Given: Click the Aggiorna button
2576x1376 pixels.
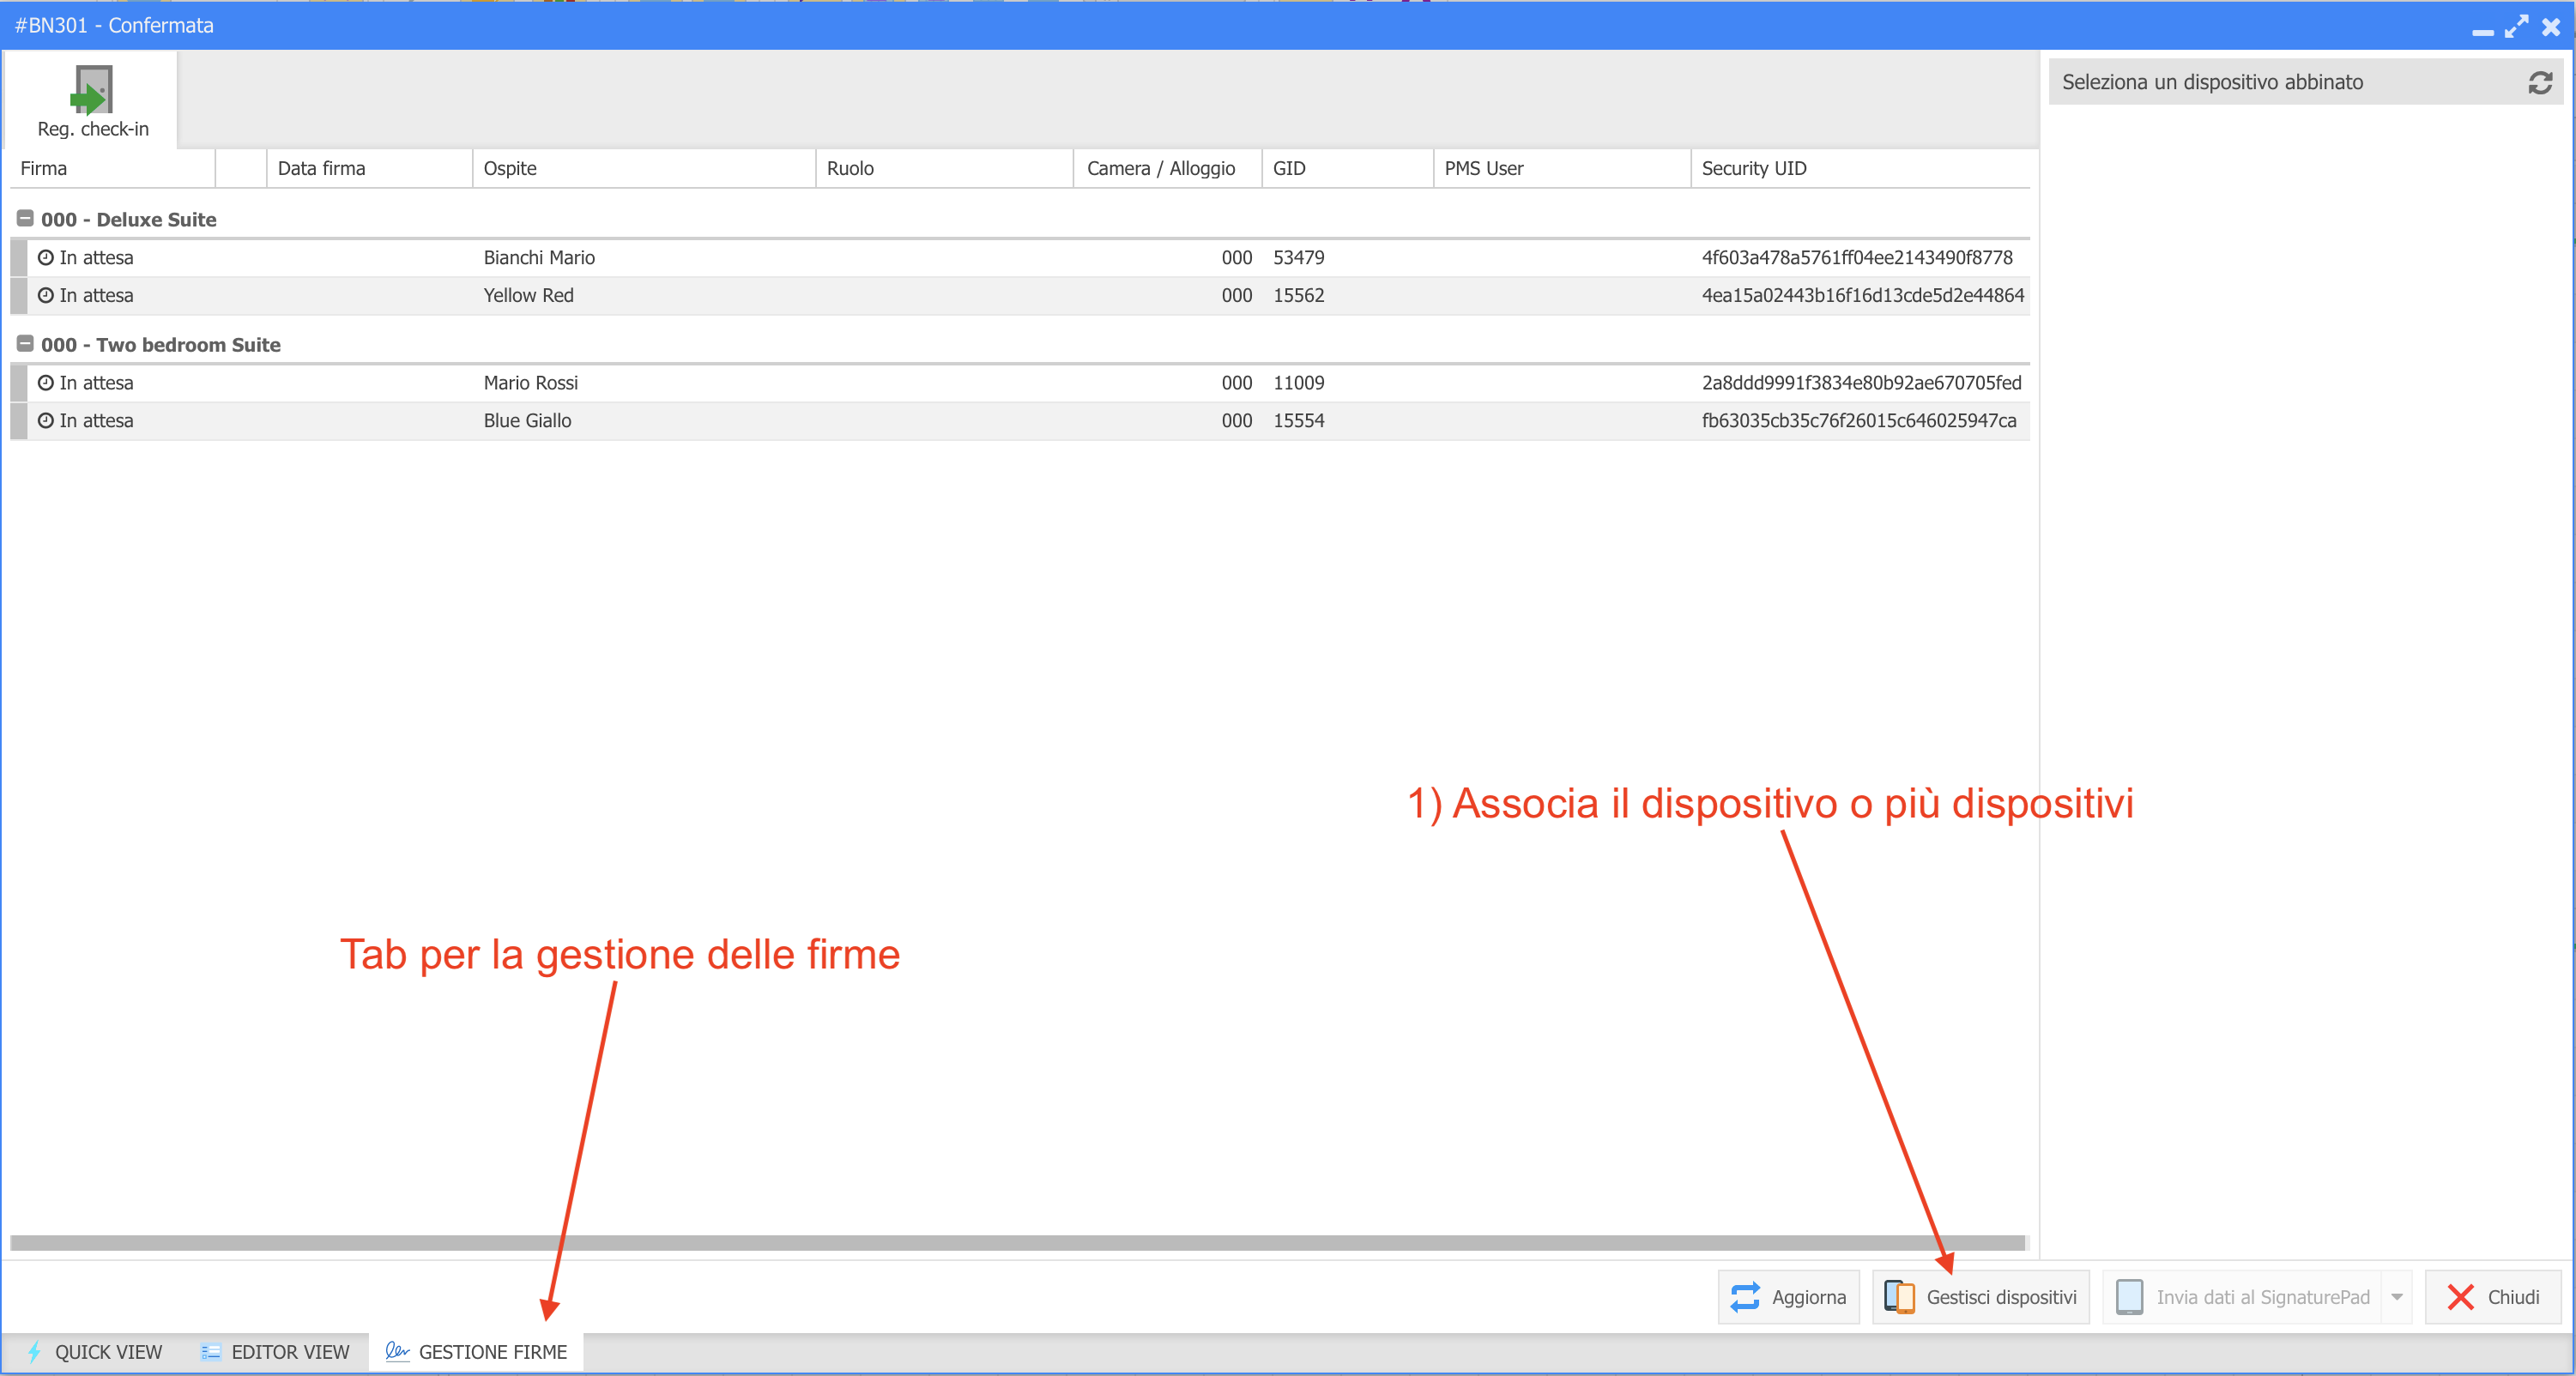Looking at the screenshot, I should 1788,1297.
